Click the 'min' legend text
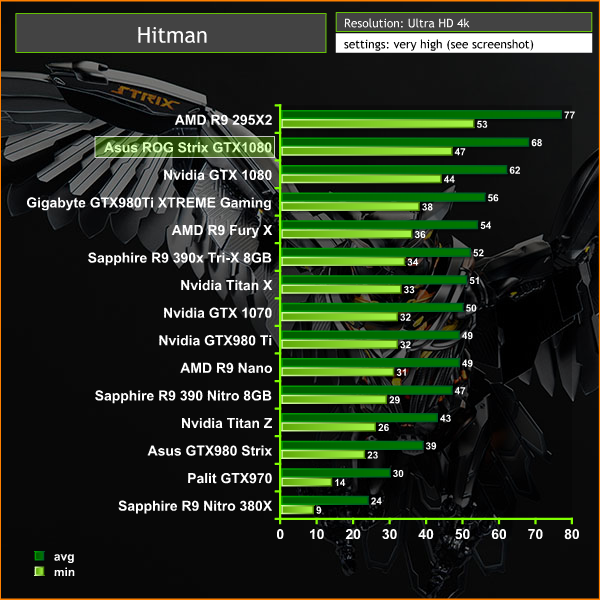Viewport: 600px width, 600px height. (x=64, y=572)
